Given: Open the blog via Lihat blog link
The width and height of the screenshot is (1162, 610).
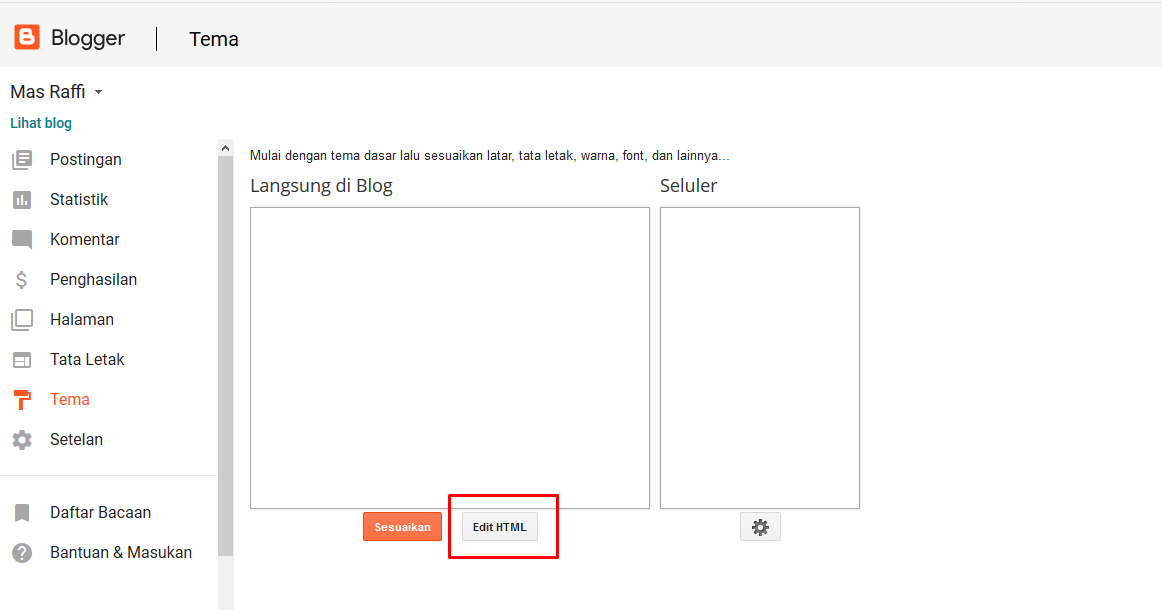Looking at the screenshot, I should tap(41, 122).
